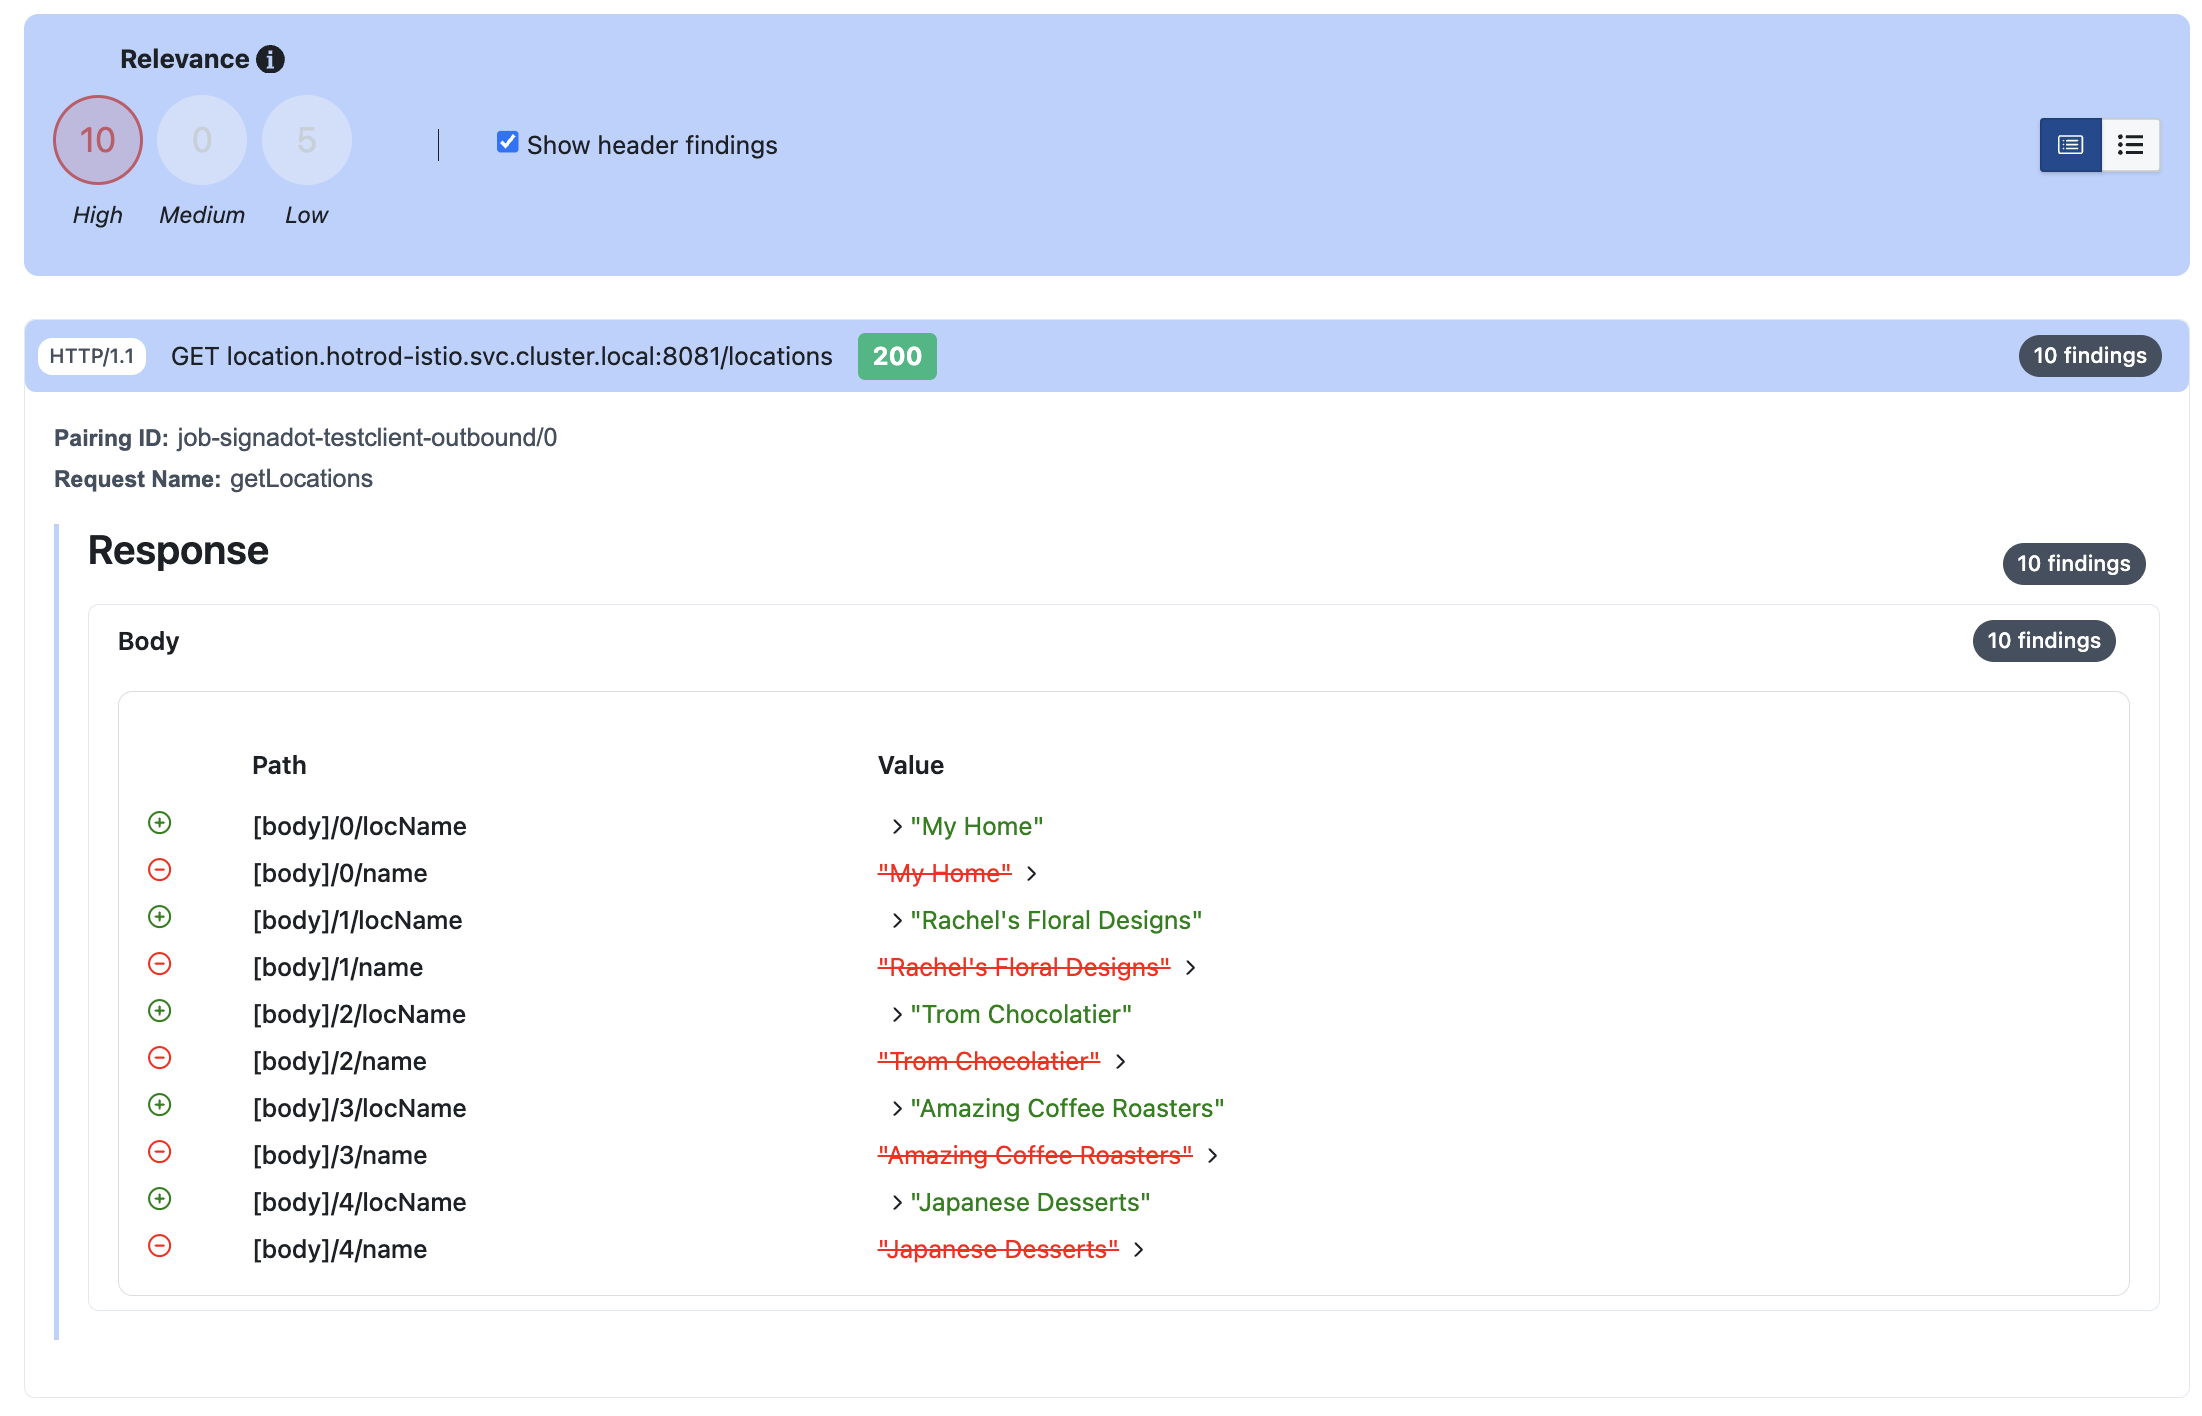Click green plus icon for [body]/4/locName

160,1199
